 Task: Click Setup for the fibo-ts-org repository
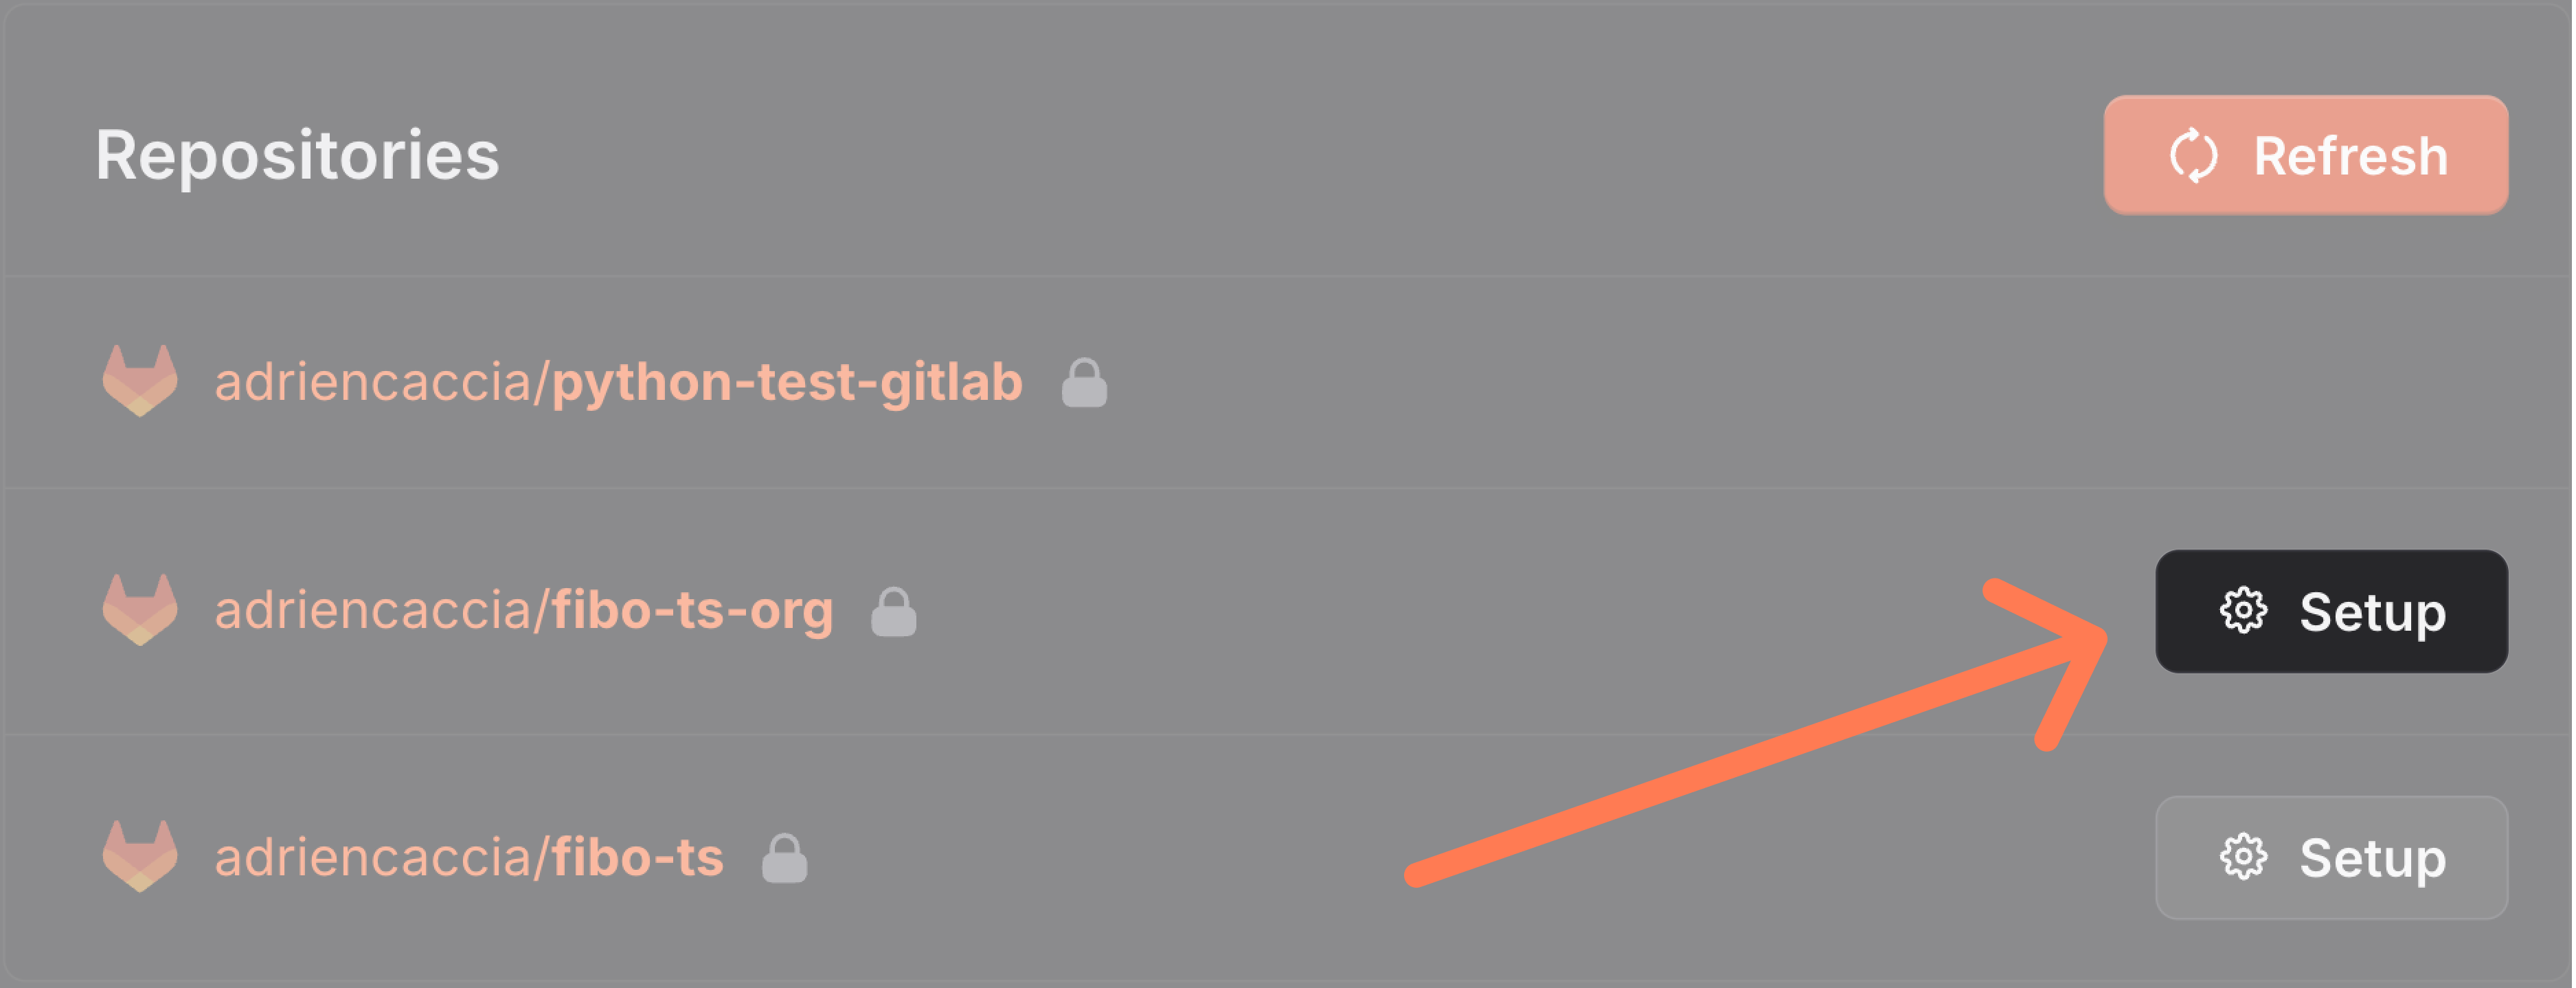[x=2330, y=612]
